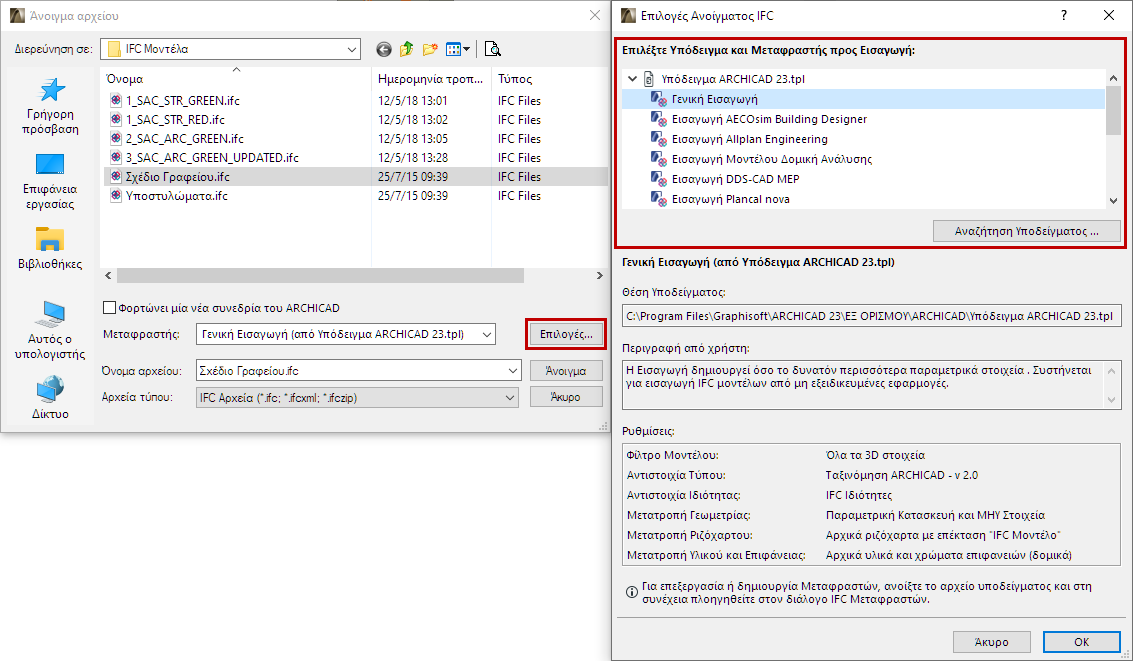The height and width of the screenshot is (661, 1133).
Task: Click the icon of 1_SAC_STR_RED.ifc
Action: pyautogui.click(x=116, y=119)
